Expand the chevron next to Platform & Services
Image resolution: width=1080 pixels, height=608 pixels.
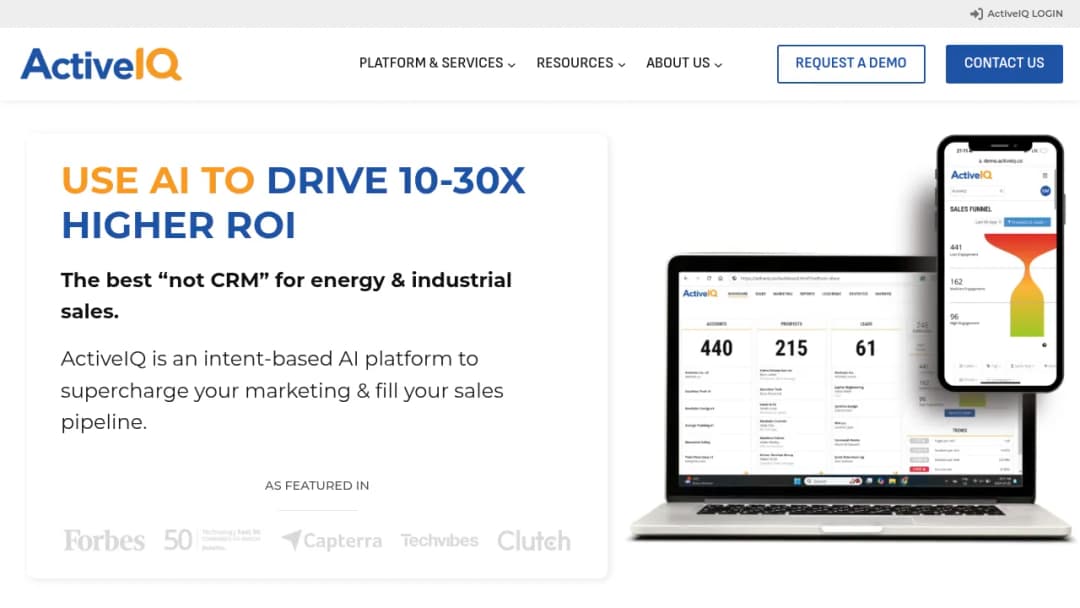pos(512,65)
